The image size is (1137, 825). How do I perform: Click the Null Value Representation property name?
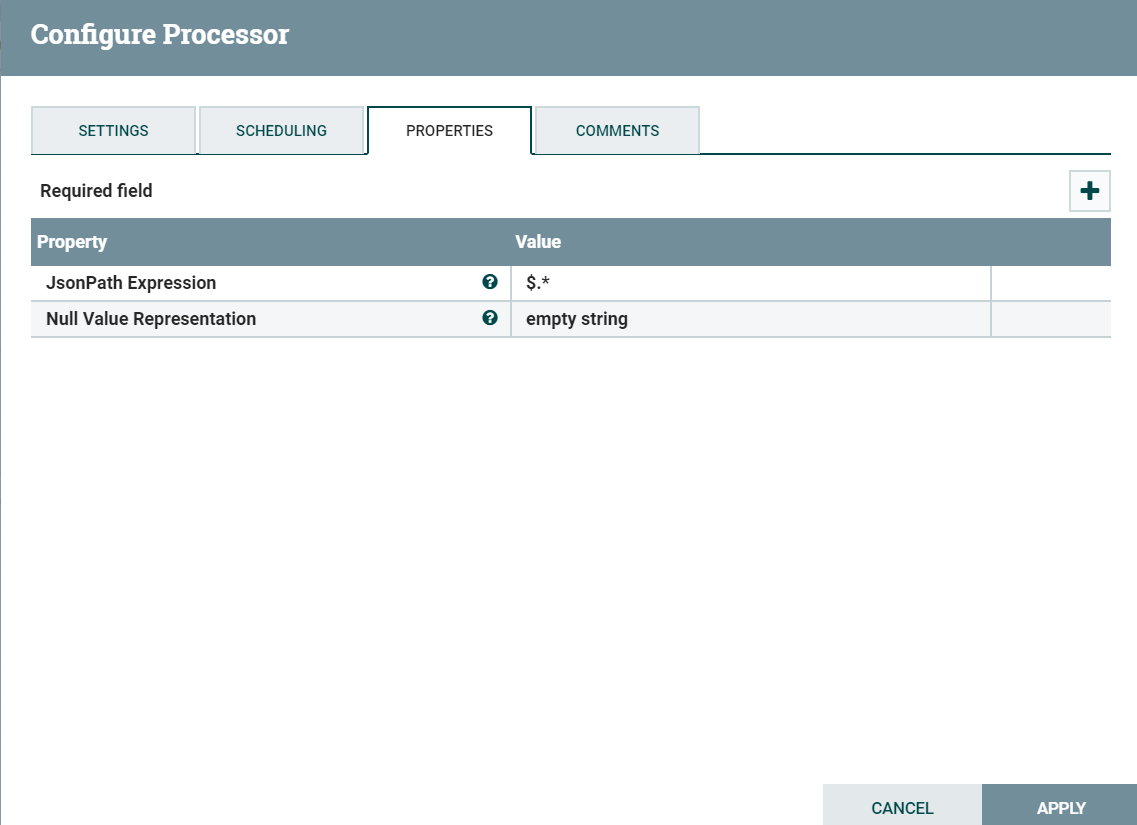[x=151, y=318]
